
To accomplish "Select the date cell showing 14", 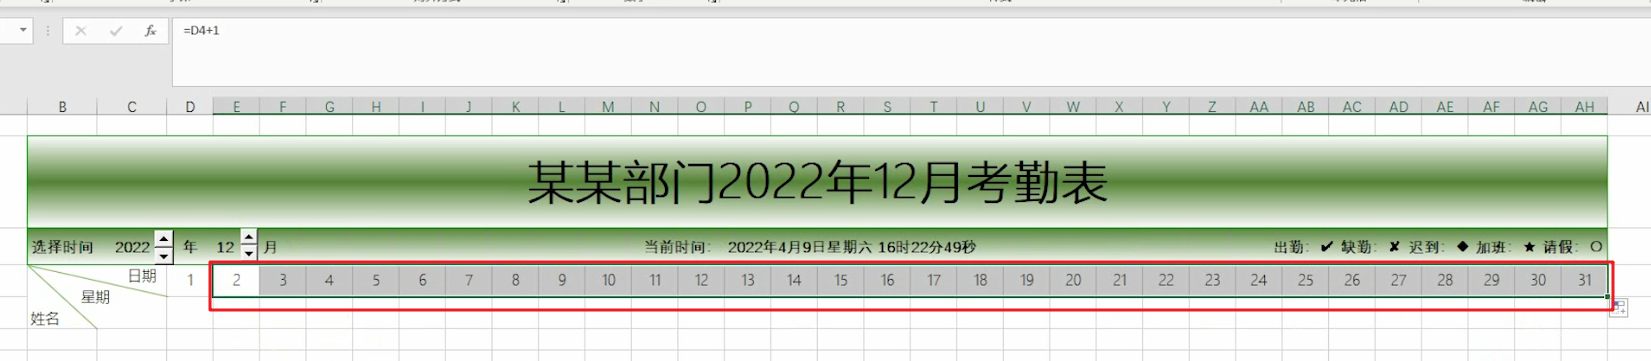I will pyautogui.click(x=794, y=281).
